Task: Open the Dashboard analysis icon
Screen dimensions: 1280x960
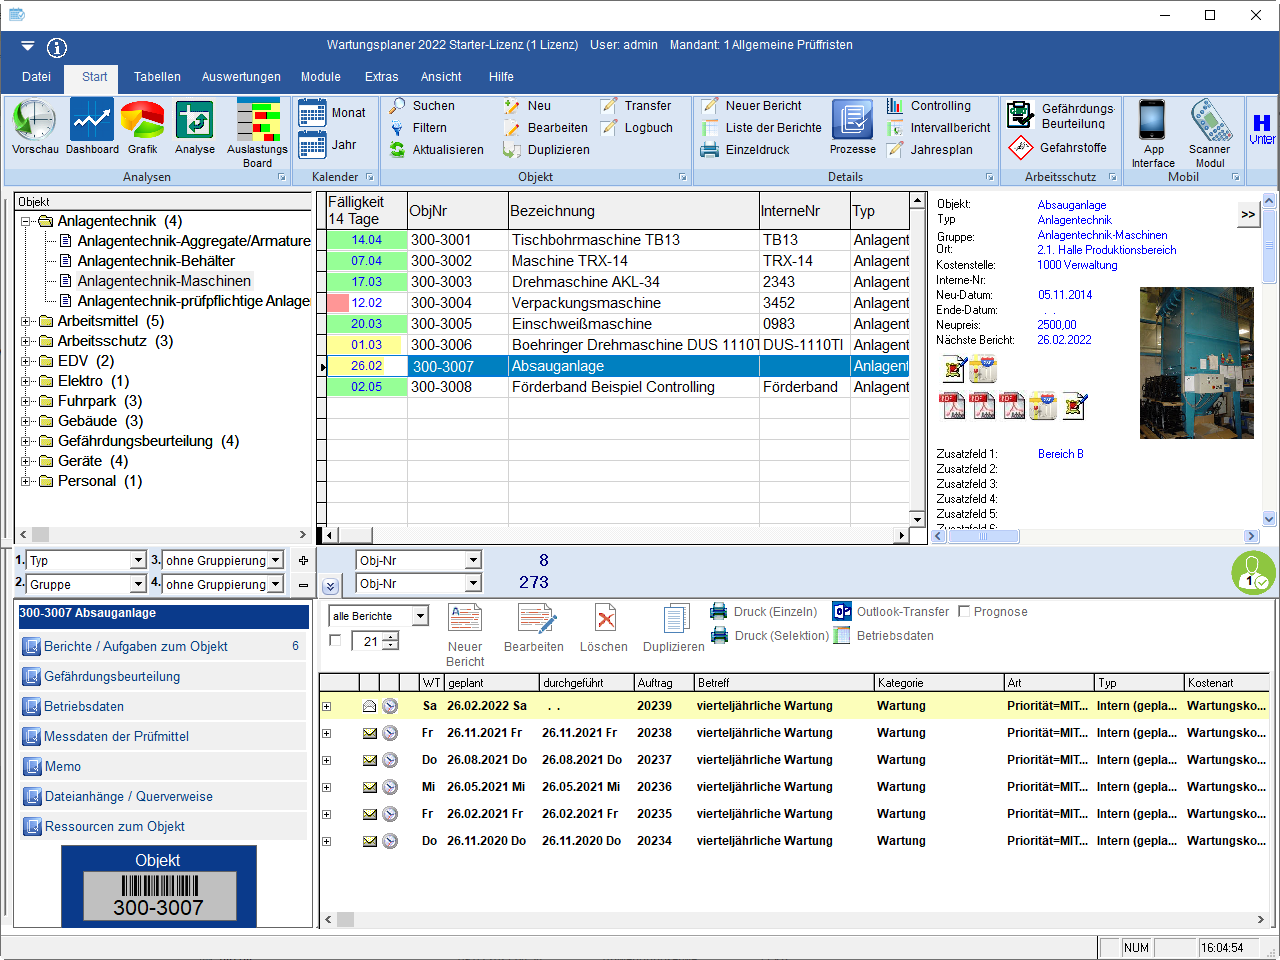Action: (92, 121)
